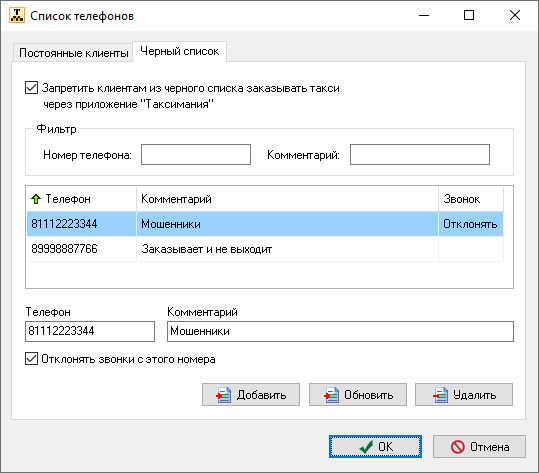
Task: Sort by the Звонок column header
Action: 471,199
